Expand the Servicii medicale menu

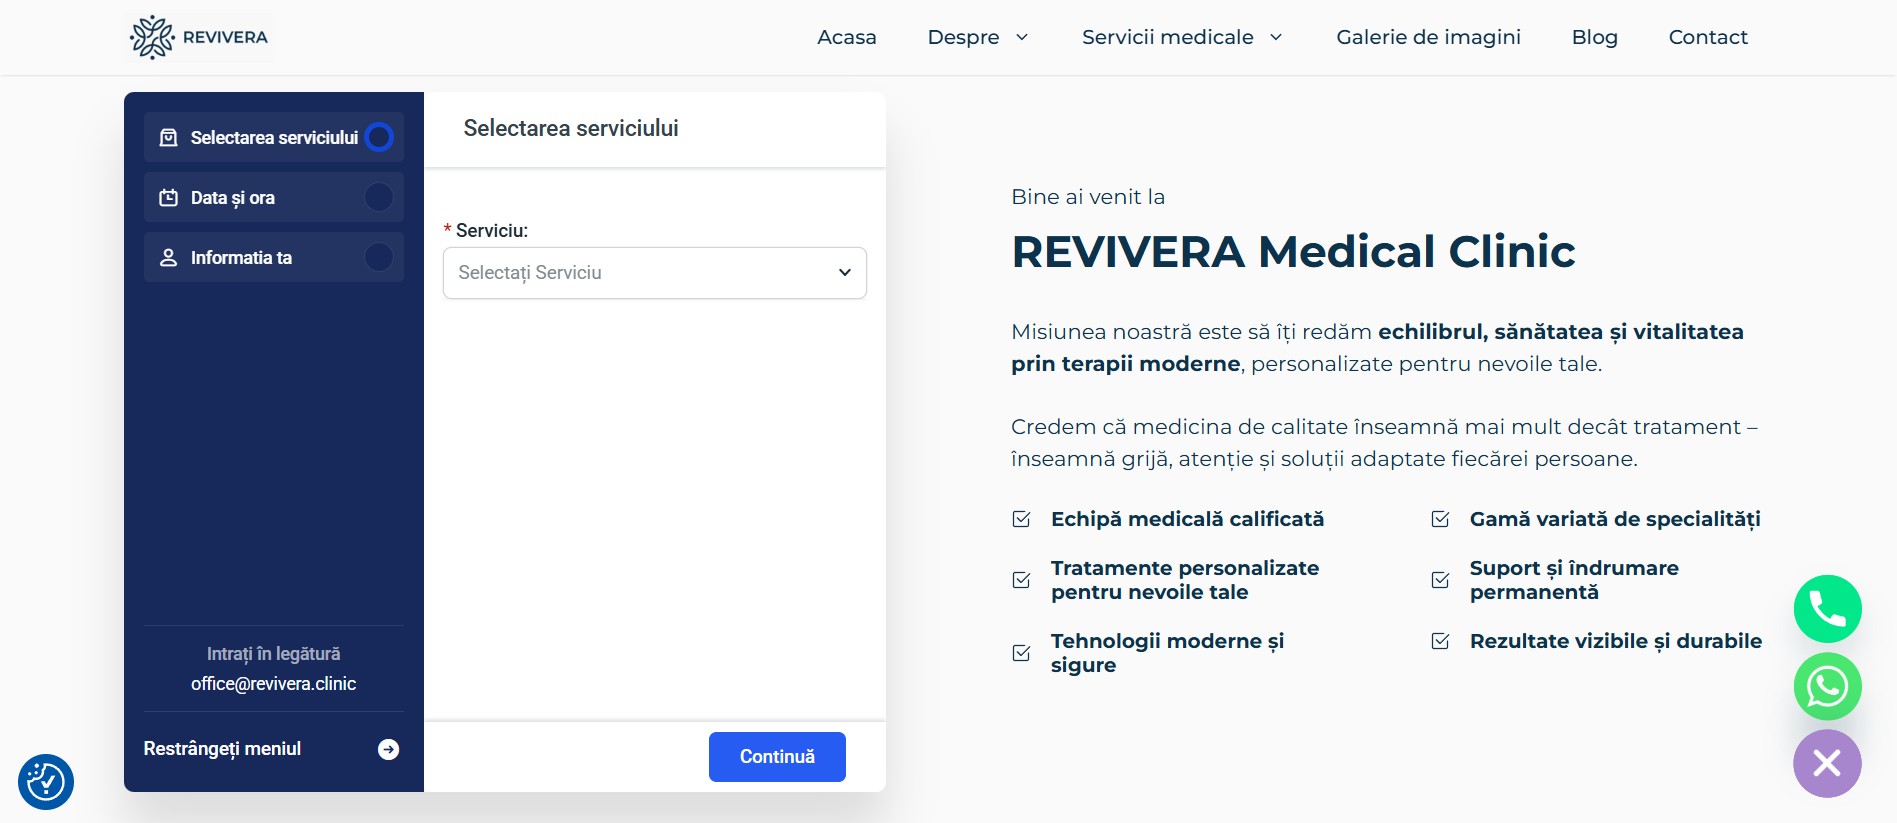click(1181, 37)
